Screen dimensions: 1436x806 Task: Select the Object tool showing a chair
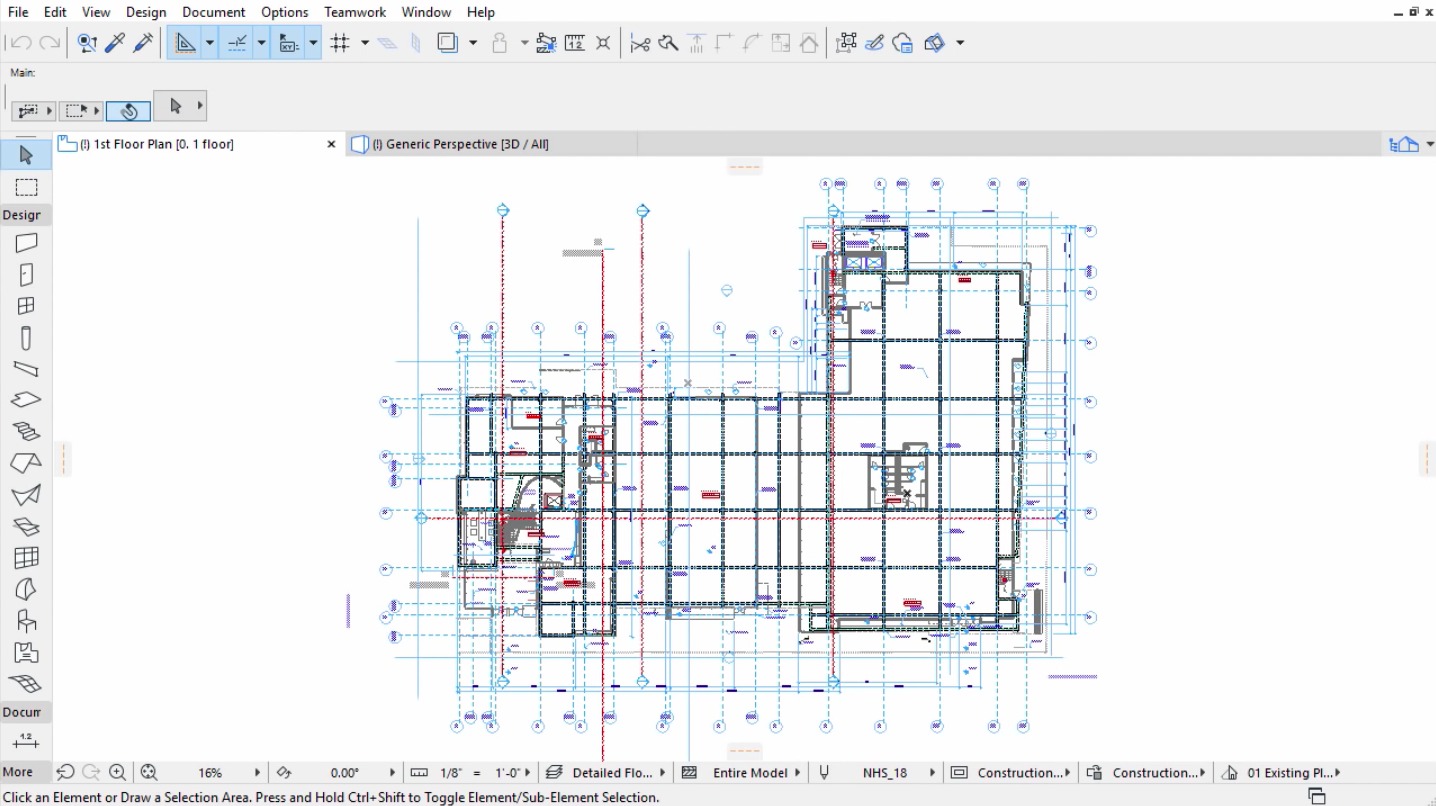(25, 618)
